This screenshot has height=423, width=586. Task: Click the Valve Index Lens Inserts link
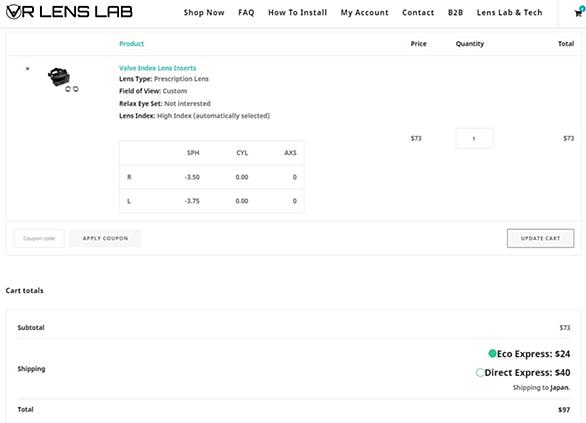(157, 68)
